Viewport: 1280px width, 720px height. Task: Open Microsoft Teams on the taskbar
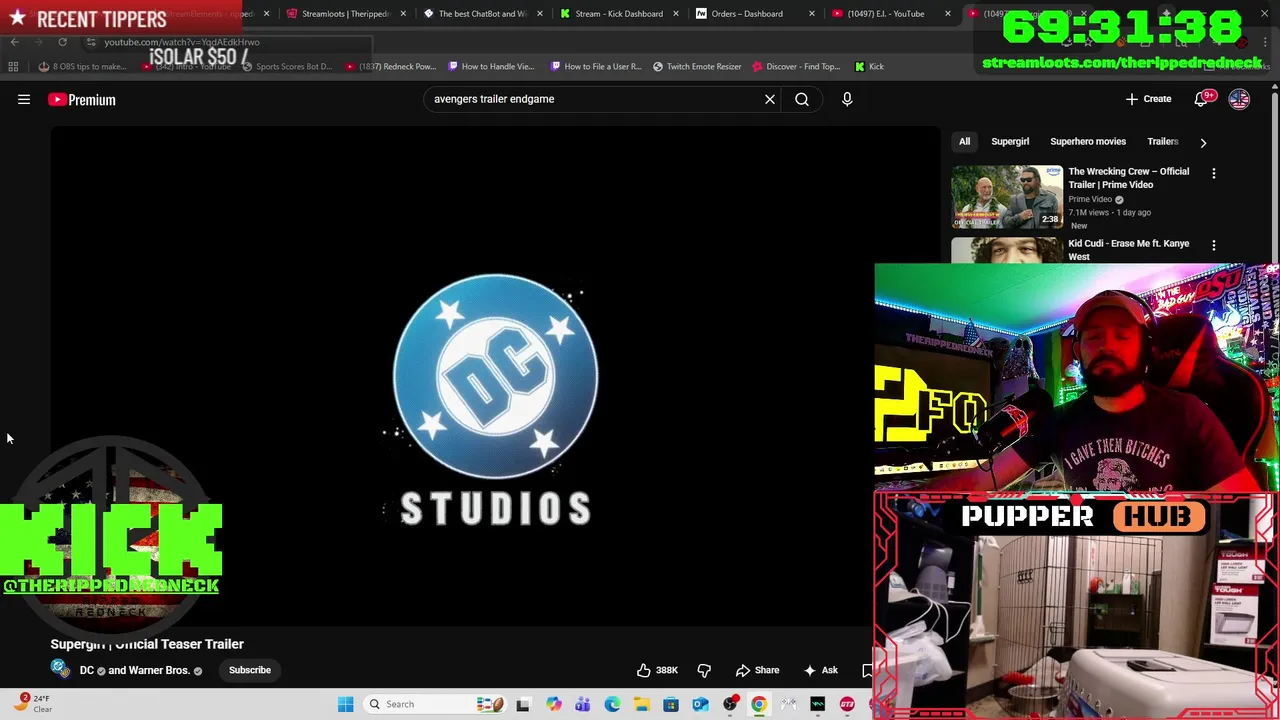pyautogui.click(x=582, y=704)
